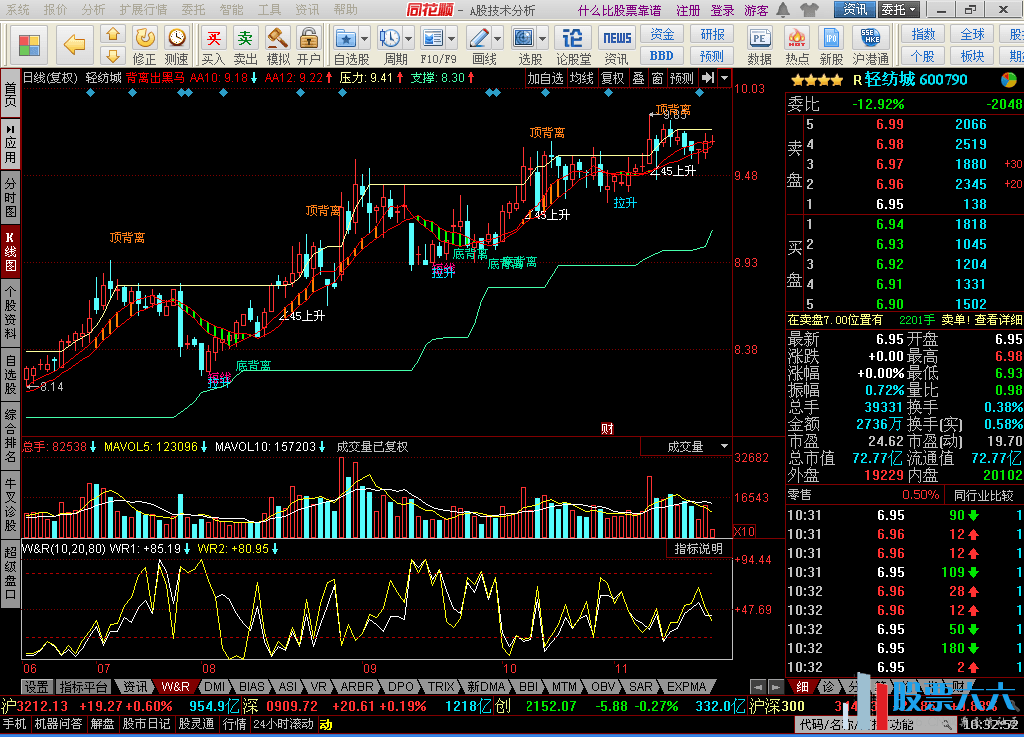Switch to the BIAS indicator tab
1024x737 pixels.
(251, 687)
